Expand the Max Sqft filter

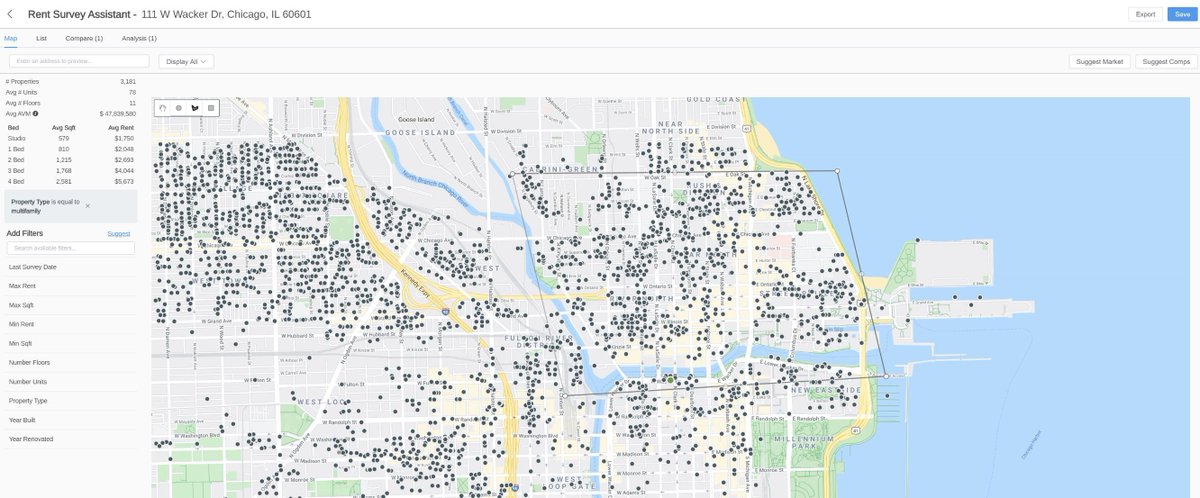[x=71, y=305]
